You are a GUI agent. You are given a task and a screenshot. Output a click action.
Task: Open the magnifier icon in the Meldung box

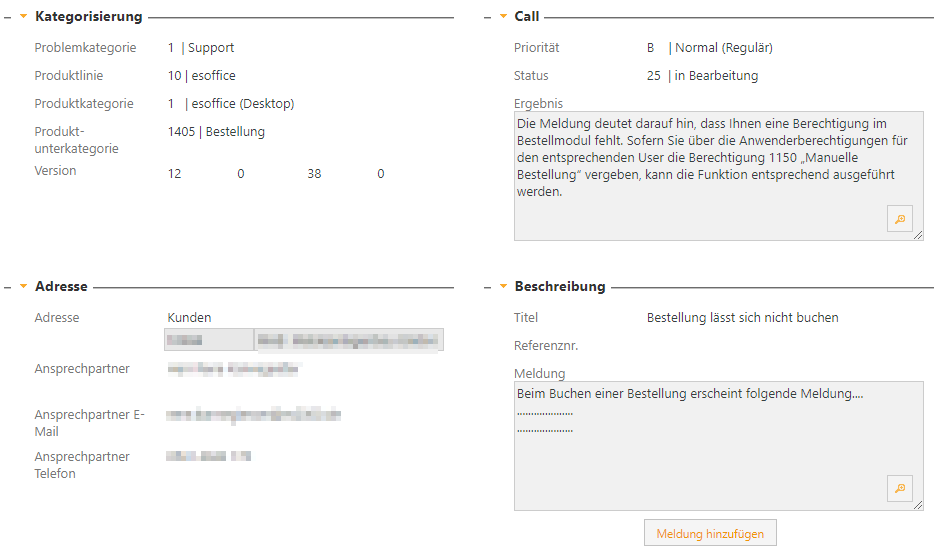point(900,488)
